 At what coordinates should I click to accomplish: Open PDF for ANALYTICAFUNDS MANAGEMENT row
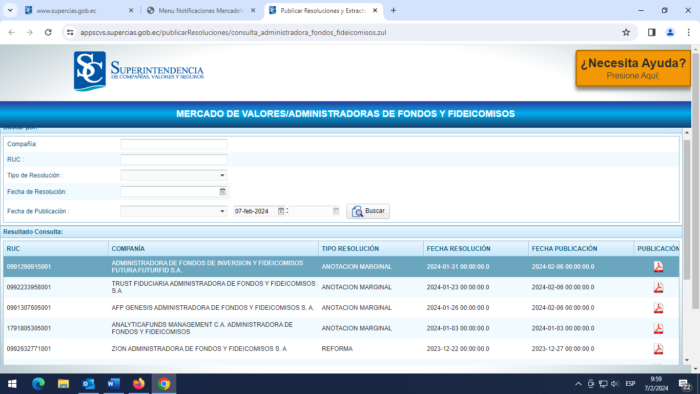coord(658,328)
